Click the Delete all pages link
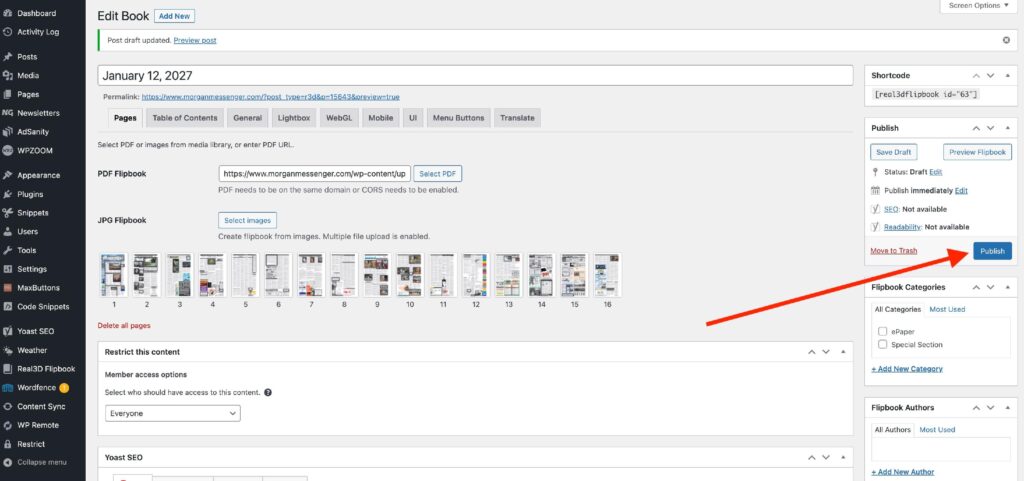This screenshot has height=481, width=1024. tap(125, 326)
